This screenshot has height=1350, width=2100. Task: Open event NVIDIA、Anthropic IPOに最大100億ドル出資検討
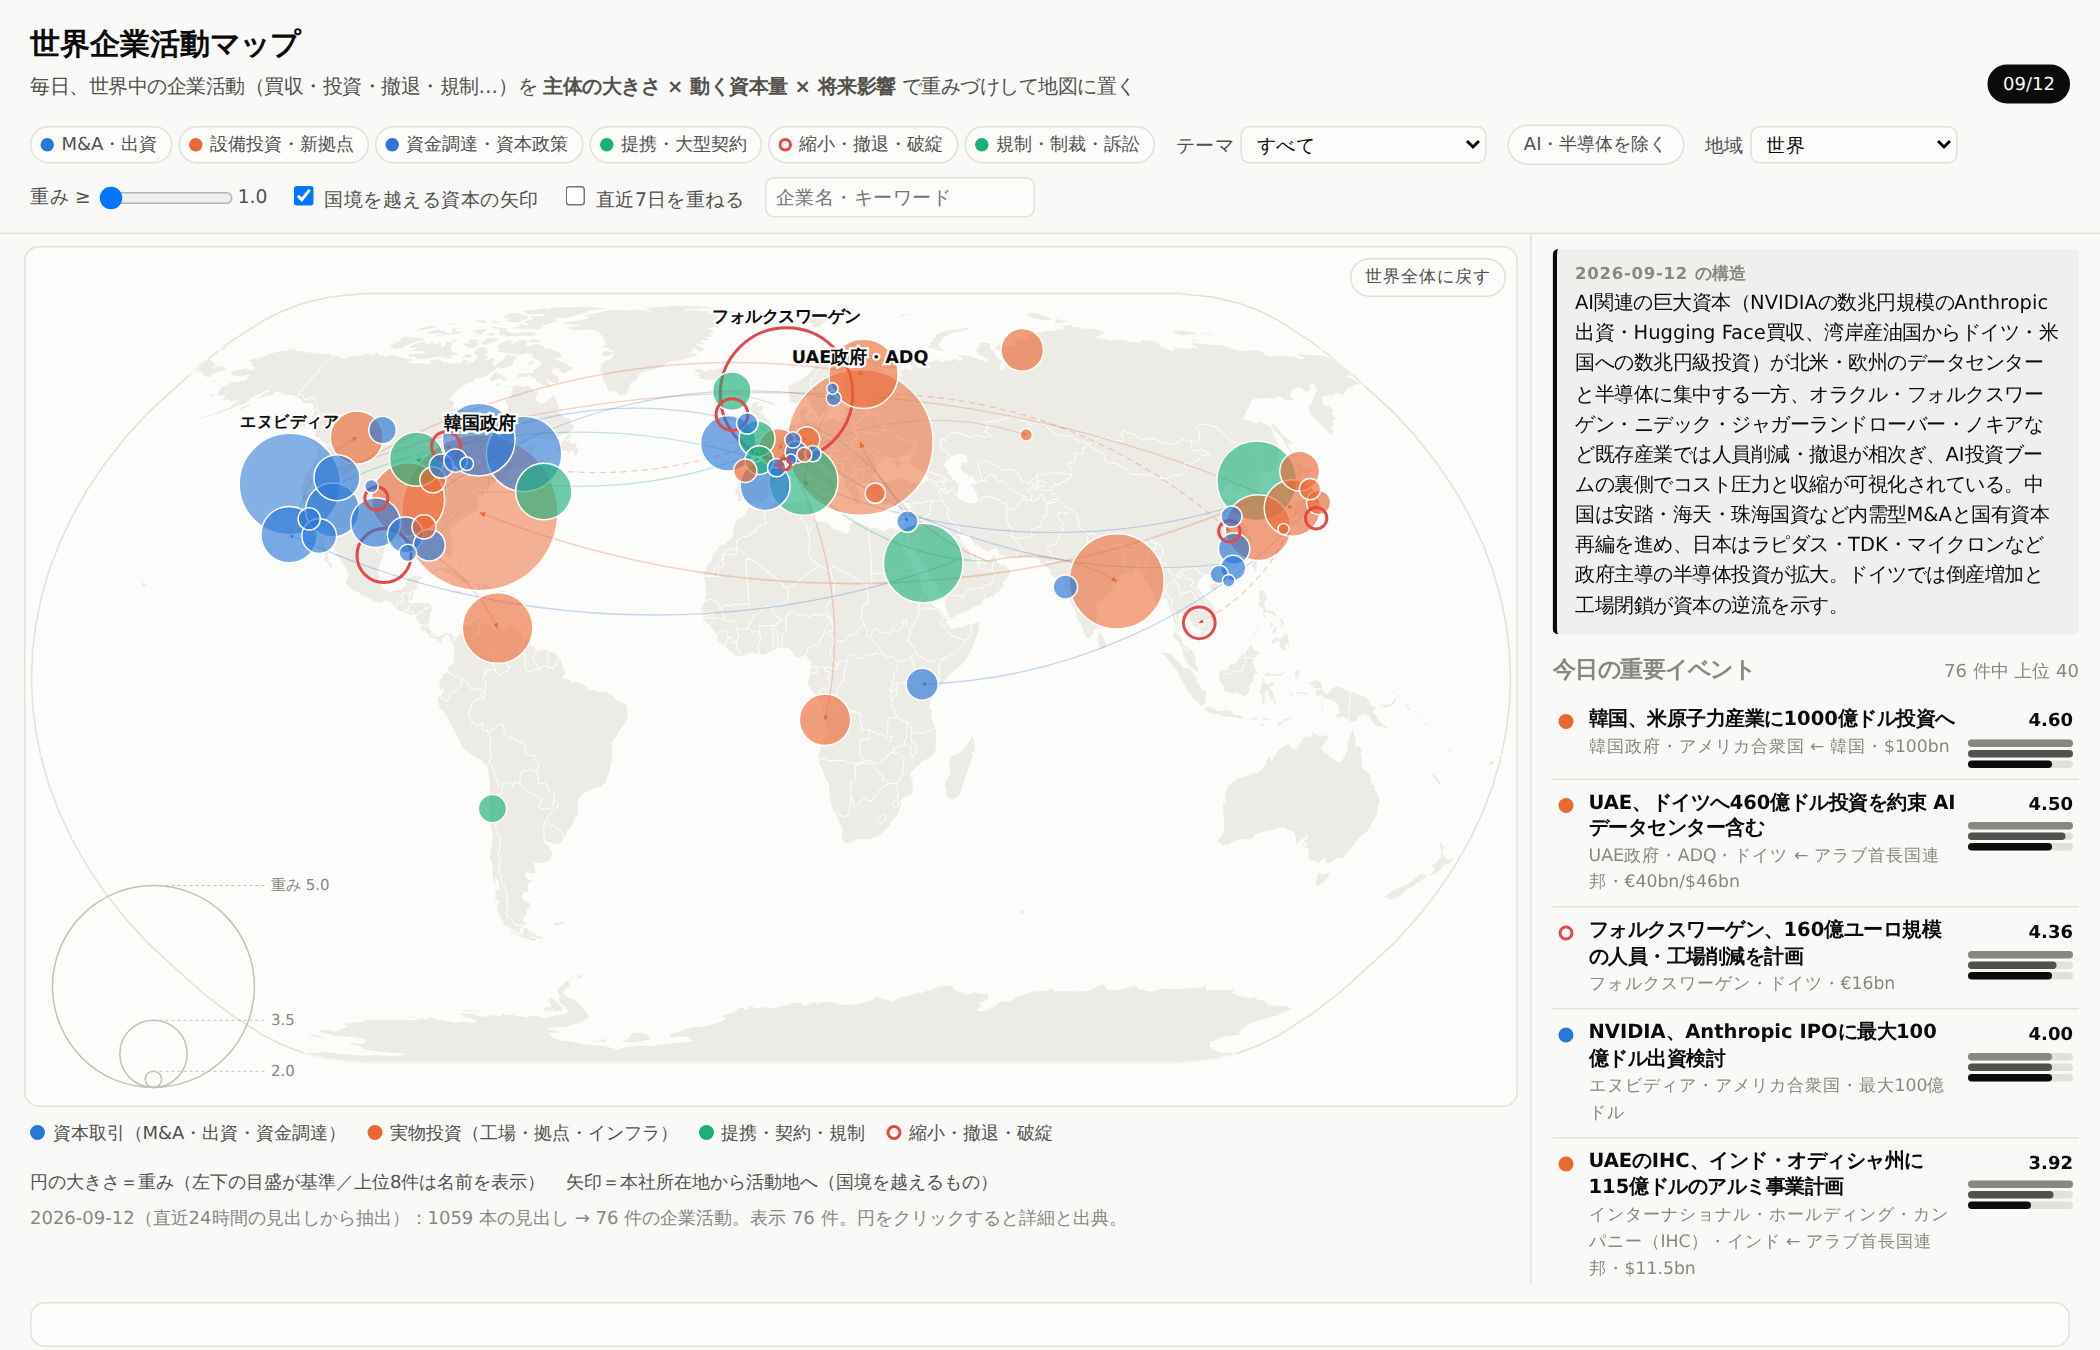click(x=1815, y=1071)
